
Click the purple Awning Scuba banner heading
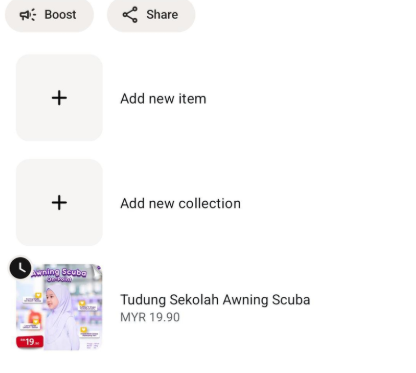pos(59,274)
